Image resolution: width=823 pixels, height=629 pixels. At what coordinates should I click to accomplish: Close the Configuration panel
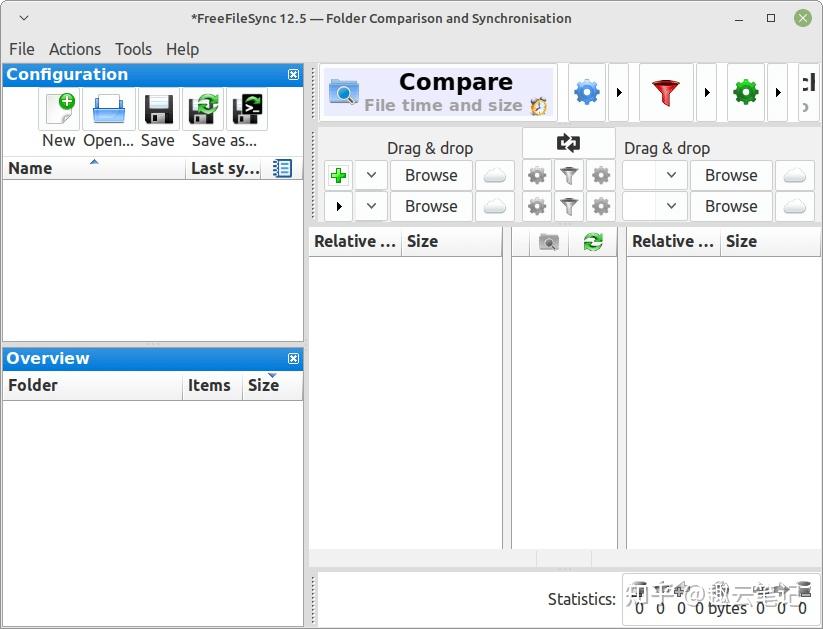pos(293,75)
